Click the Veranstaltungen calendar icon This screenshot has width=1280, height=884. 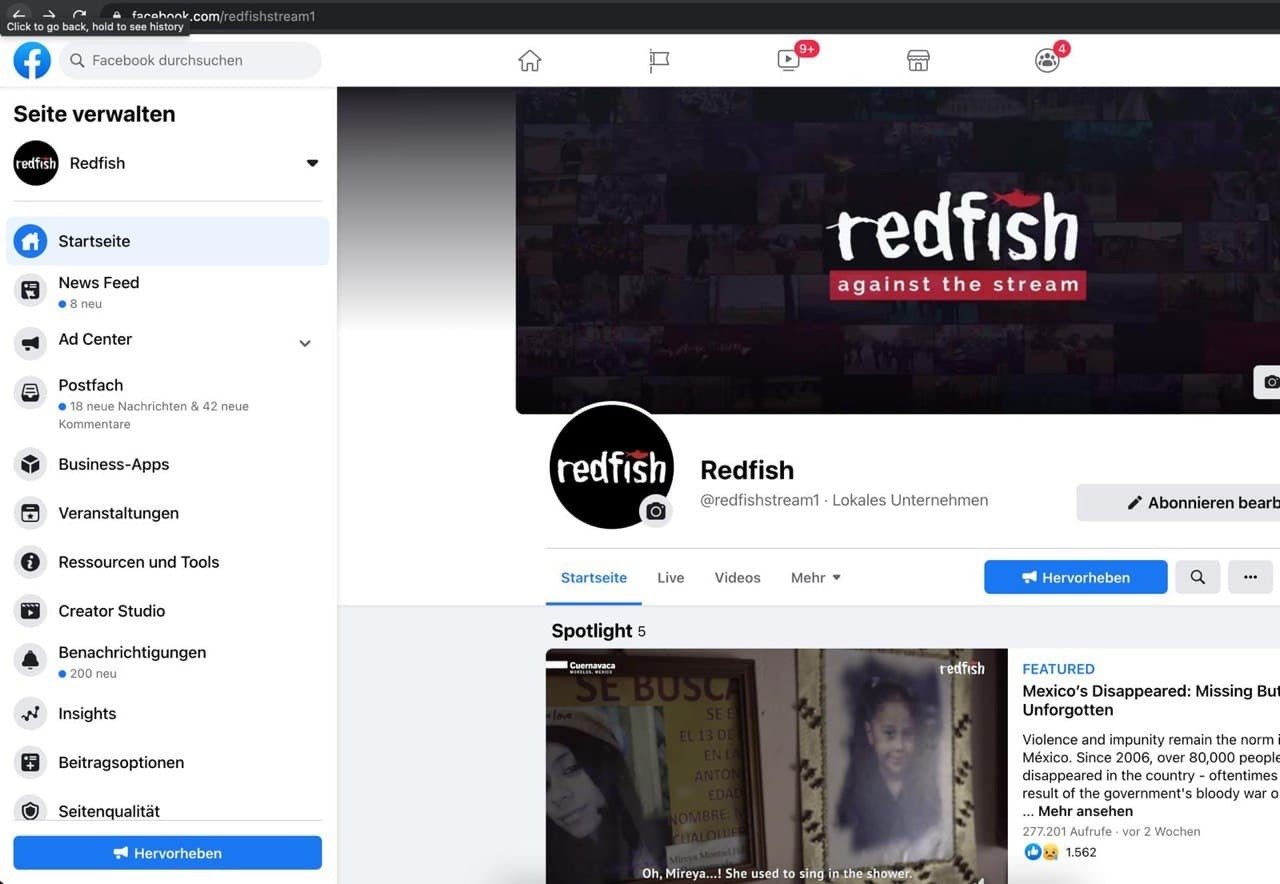pos(31,513)
